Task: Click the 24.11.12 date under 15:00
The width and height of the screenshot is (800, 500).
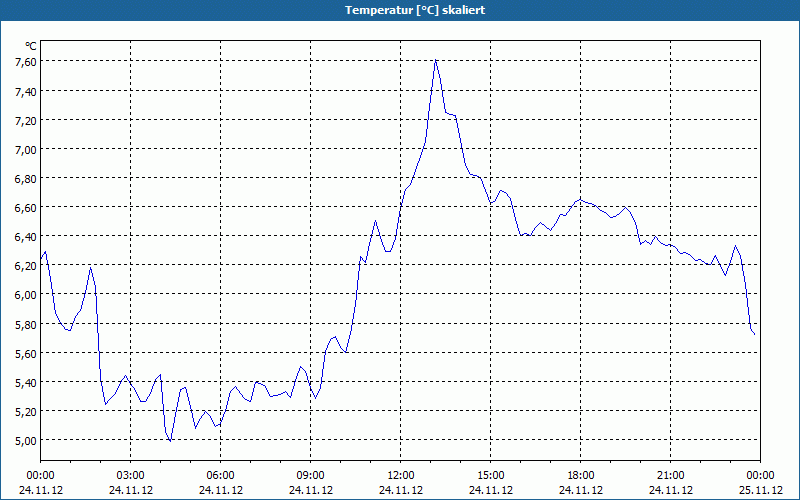Action: point(491,490)
